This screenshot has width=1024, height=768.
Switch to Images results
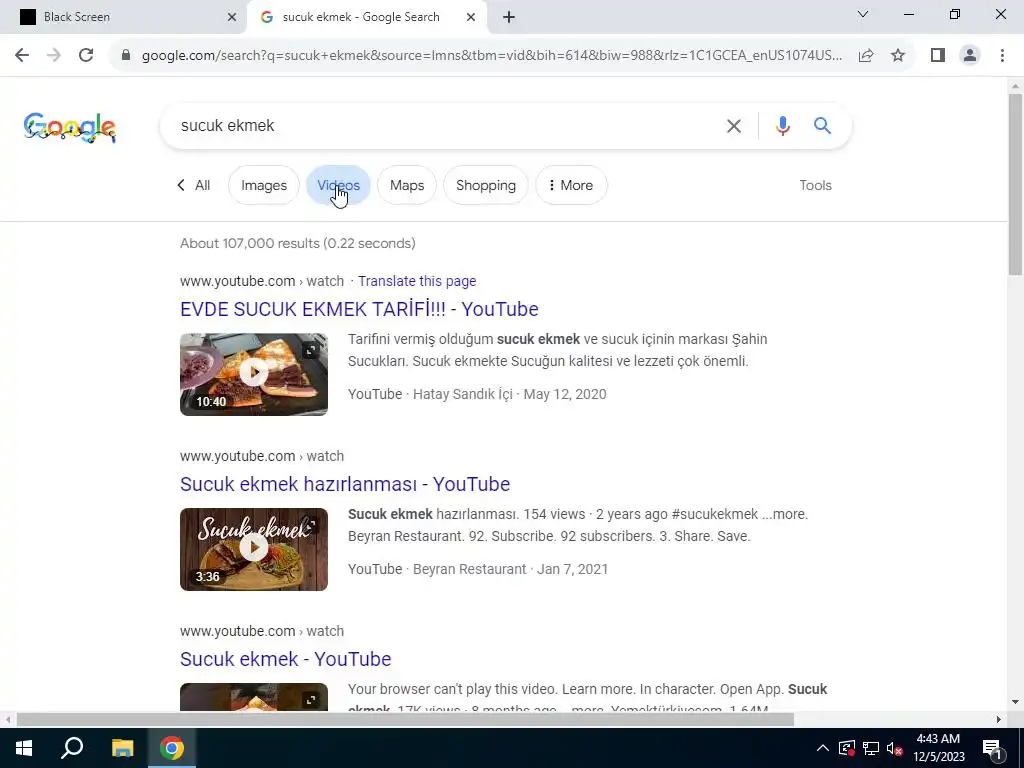tap(264, 185)
